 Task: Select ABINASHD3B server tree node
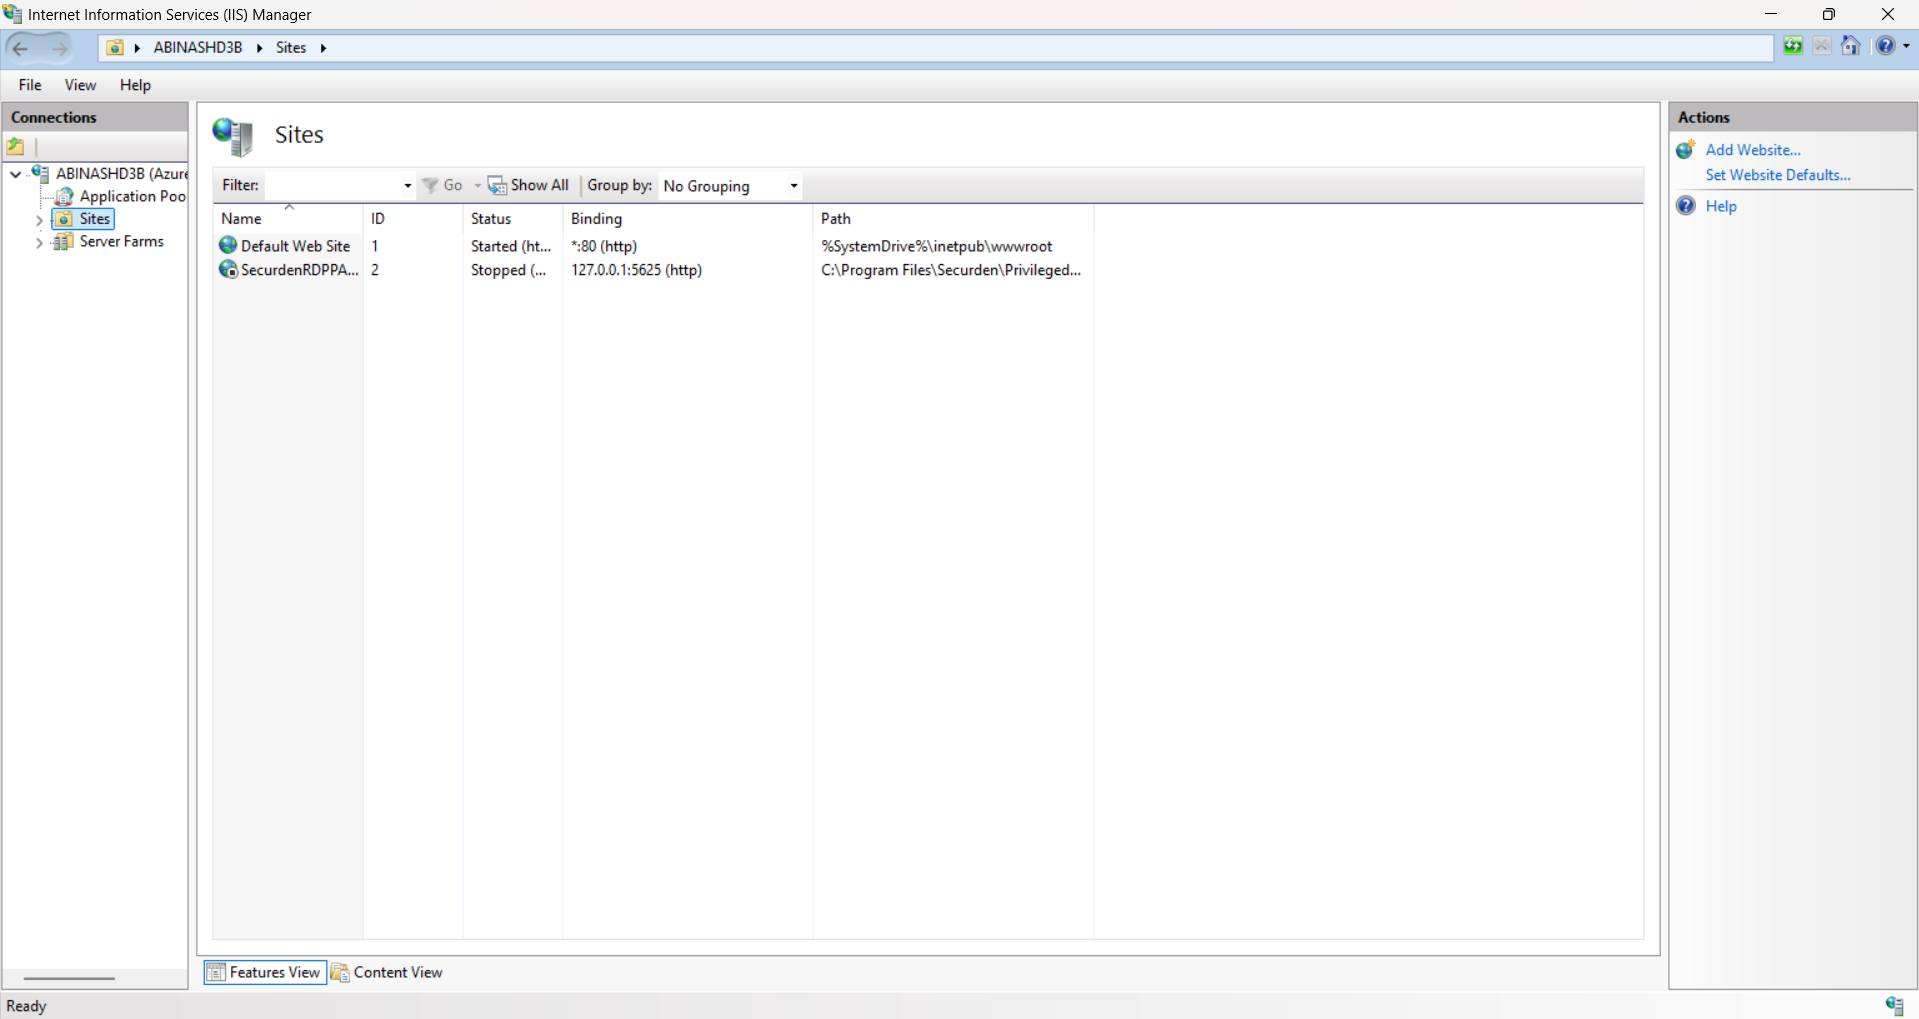tap(121, 173)
